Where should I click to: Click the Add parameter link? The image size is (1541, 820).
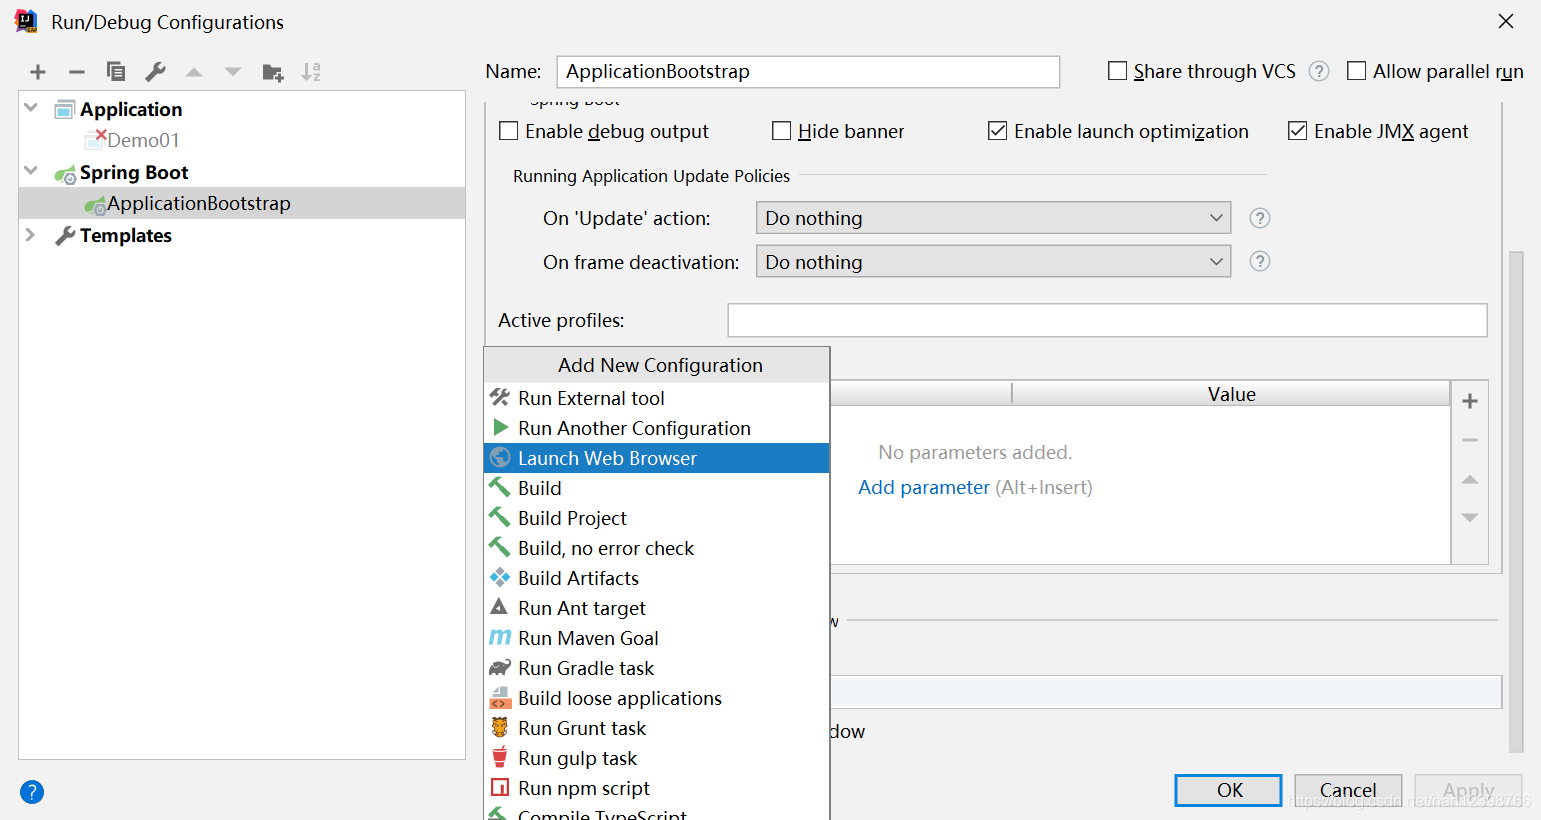924,487
